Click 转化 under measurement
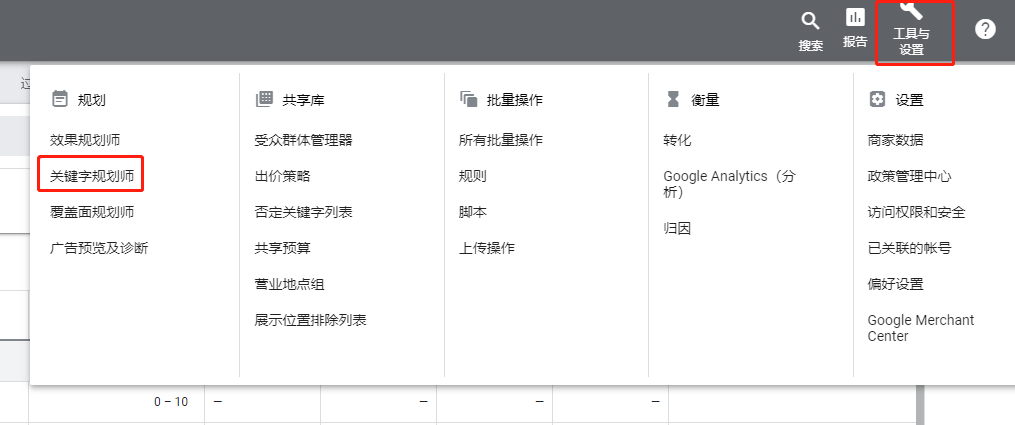 coord(677,140)
